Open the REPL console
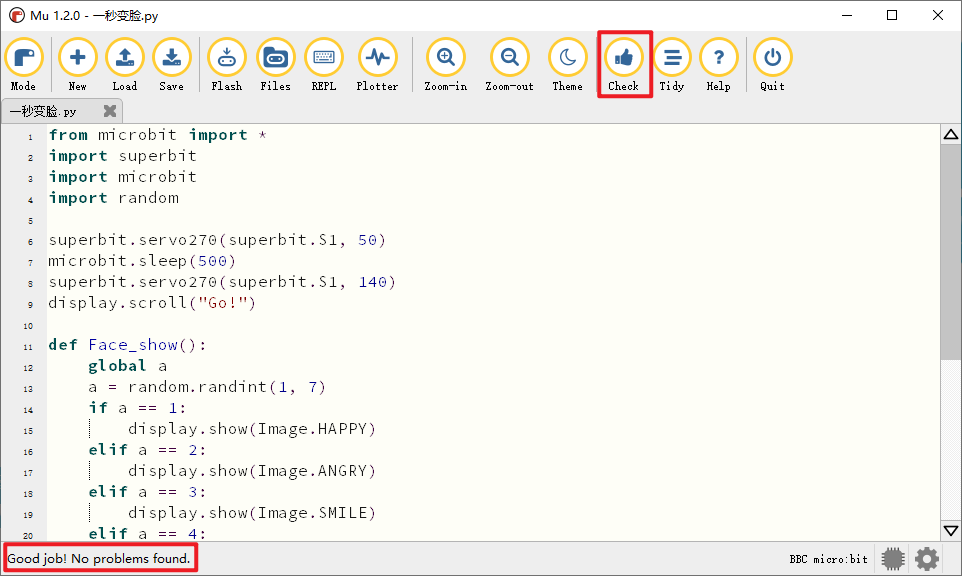This screenshot has width=962, height=576. coord(323,65)
